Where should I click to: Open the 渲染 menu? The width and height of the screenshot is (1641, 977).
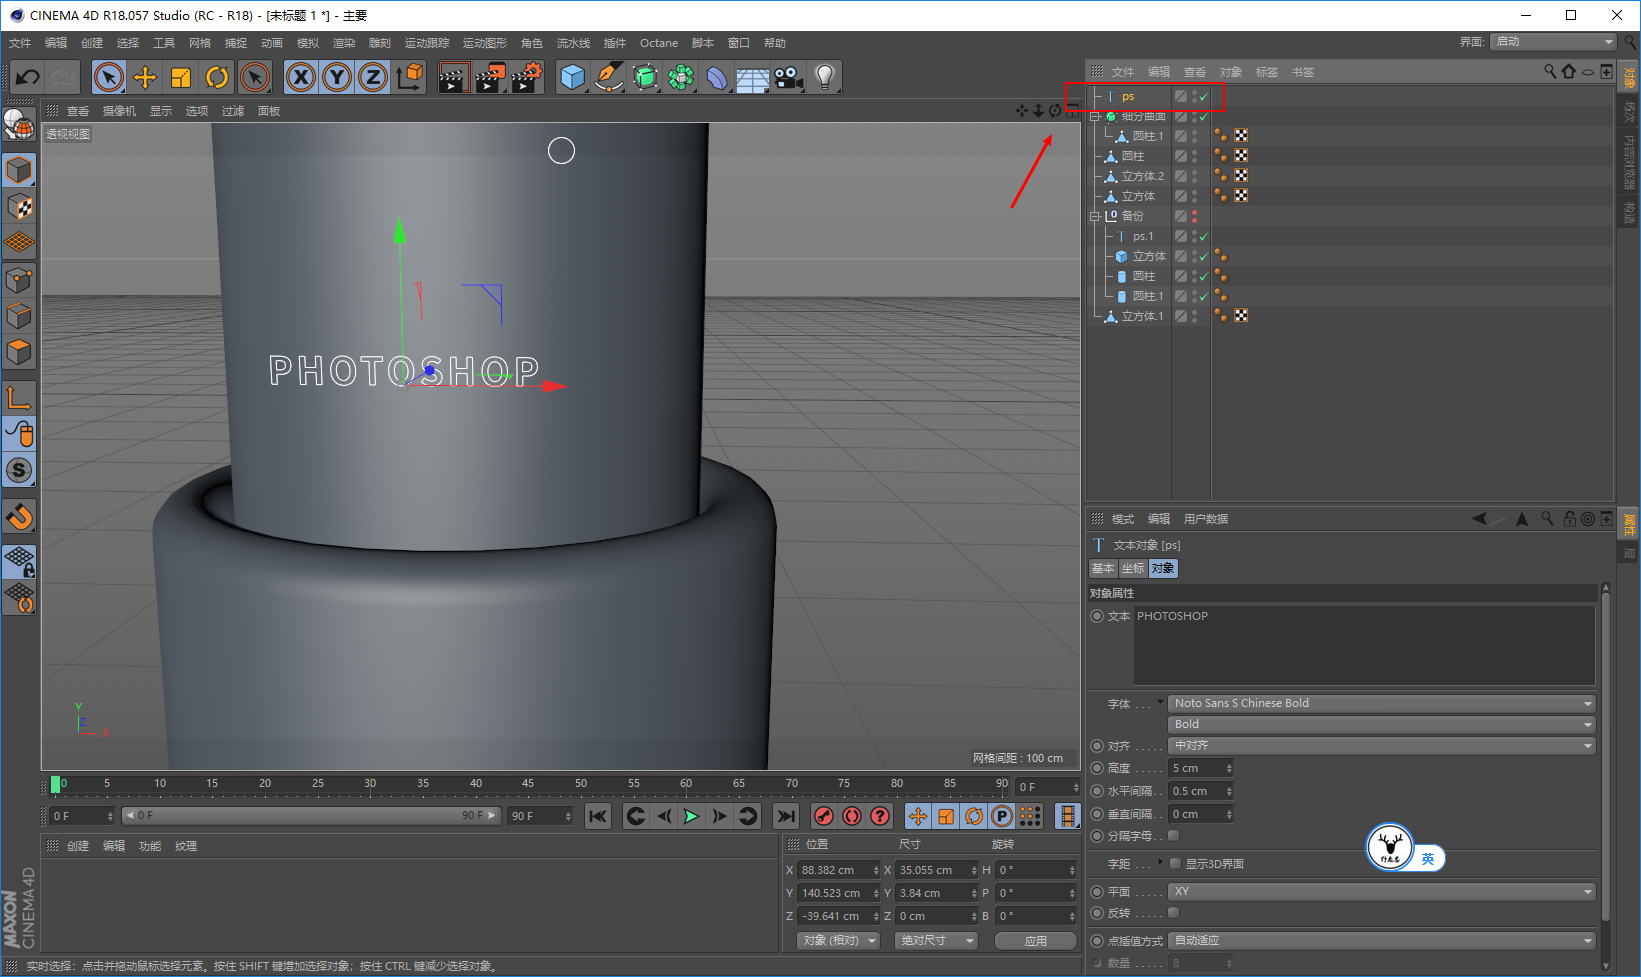pos(344,43)
